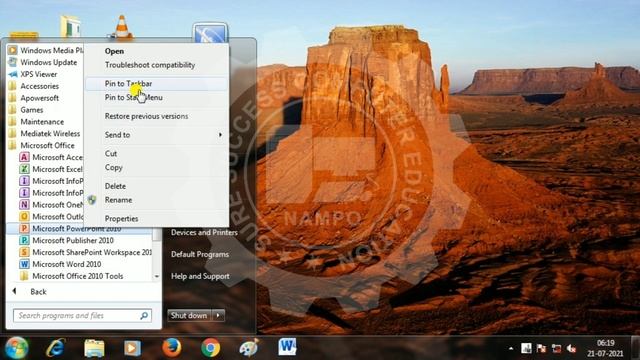
Task: Show hidden system tray icons arrow
Action: tap(511, 349)
